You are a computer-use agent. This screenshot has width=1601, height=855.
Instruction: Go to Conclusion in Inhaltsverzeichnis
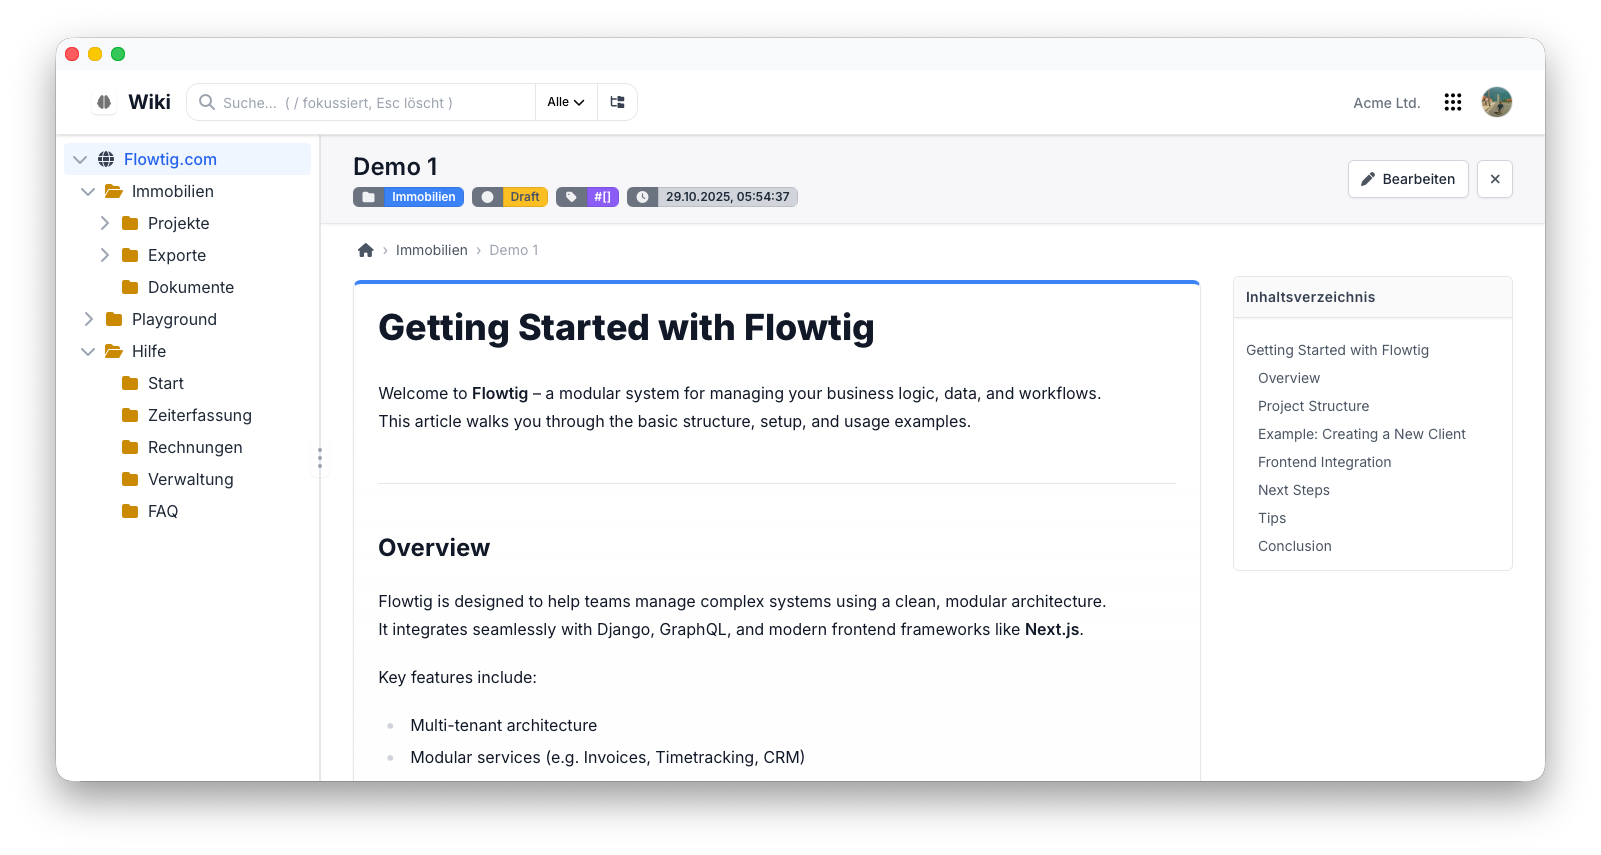click(x=1294, y=546)
